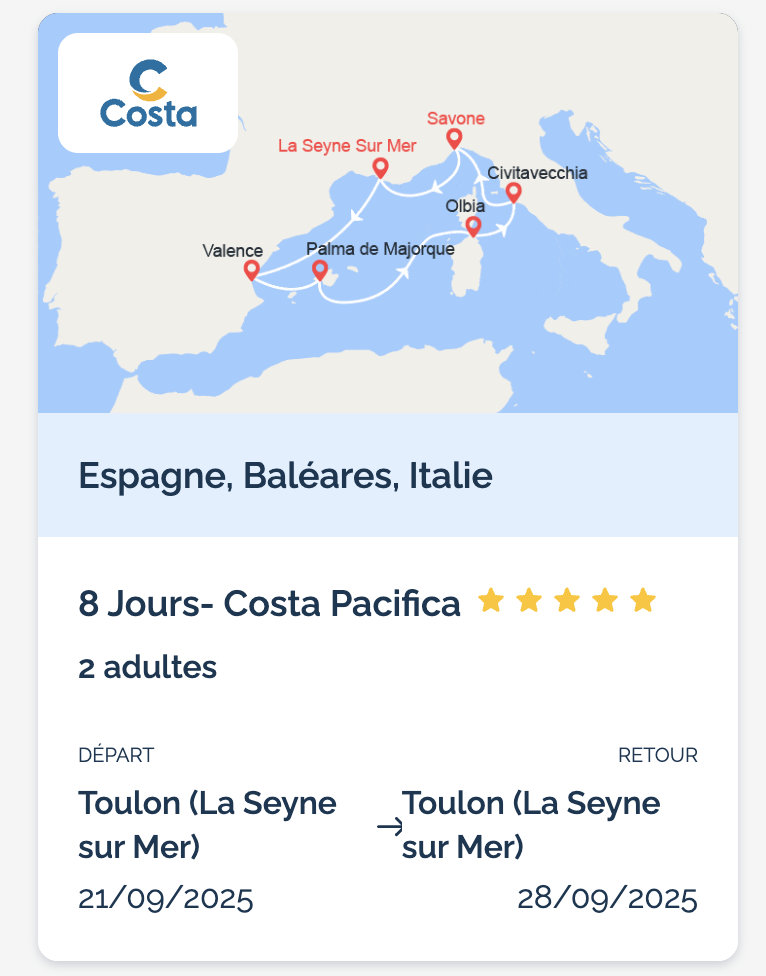Click the Palma de Majorque map pin
This screenshot has height=976, width=766.
(x=320, y=271)
